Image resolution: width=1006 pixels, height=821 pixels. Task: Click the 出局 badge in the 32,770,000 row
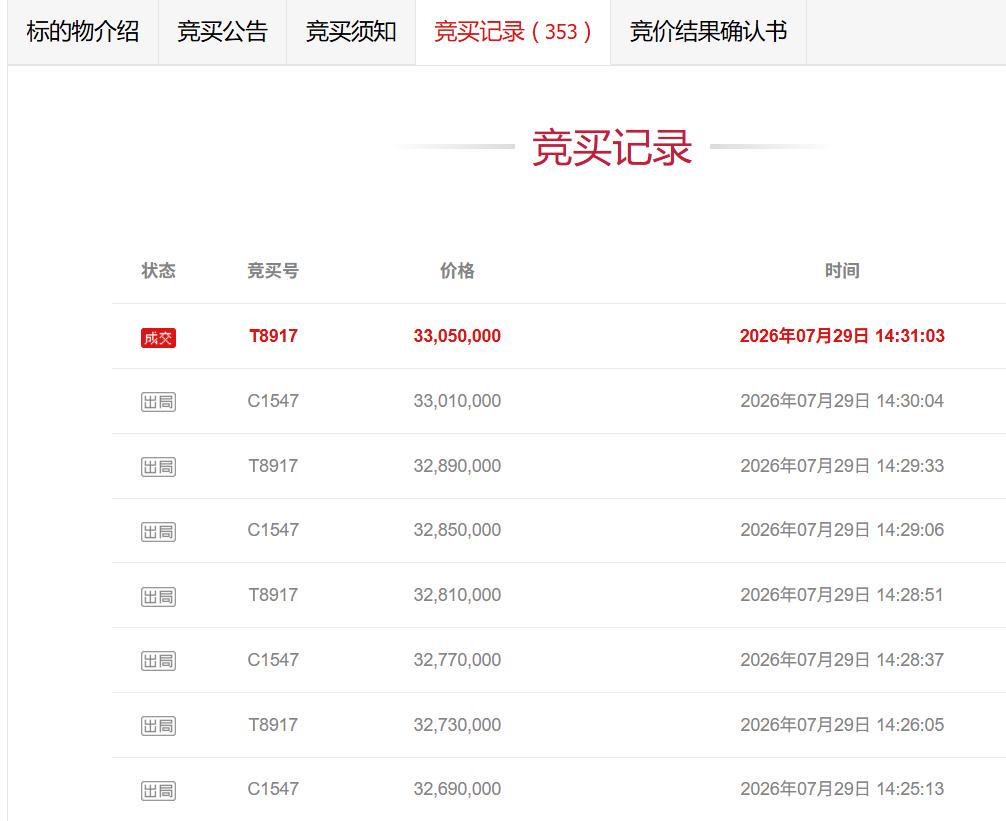coord(158,661)
